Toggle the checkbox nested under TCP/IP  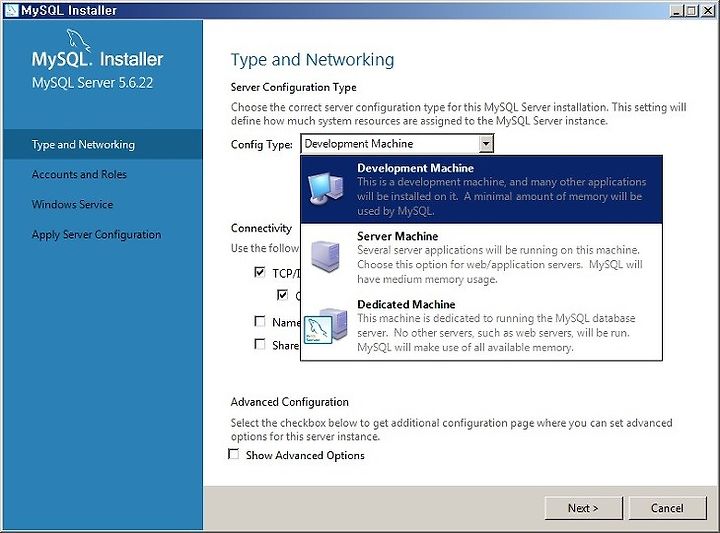[282, 295]
